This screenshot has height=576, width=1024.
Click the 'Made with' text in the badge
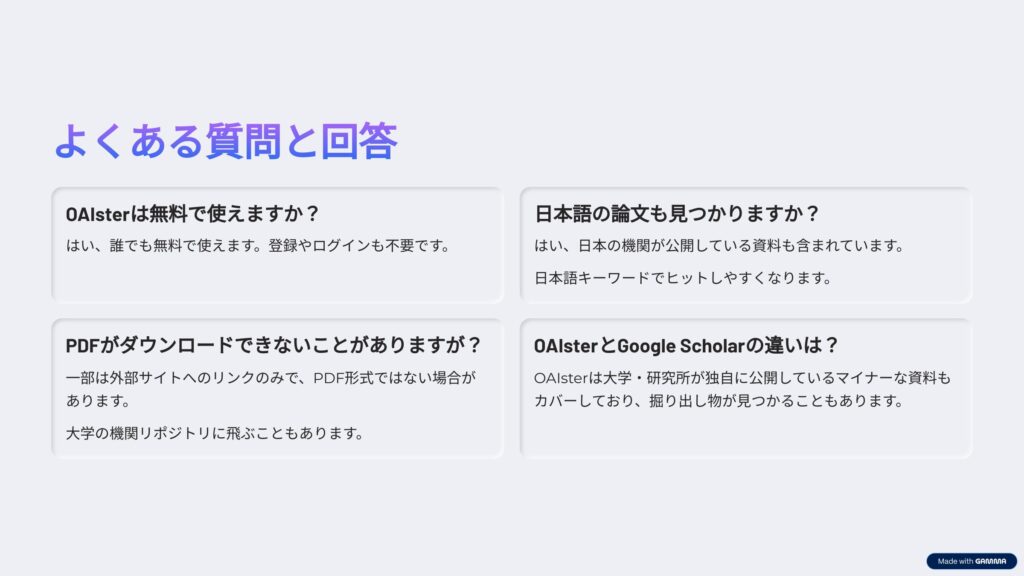click(x=955, y=561)
